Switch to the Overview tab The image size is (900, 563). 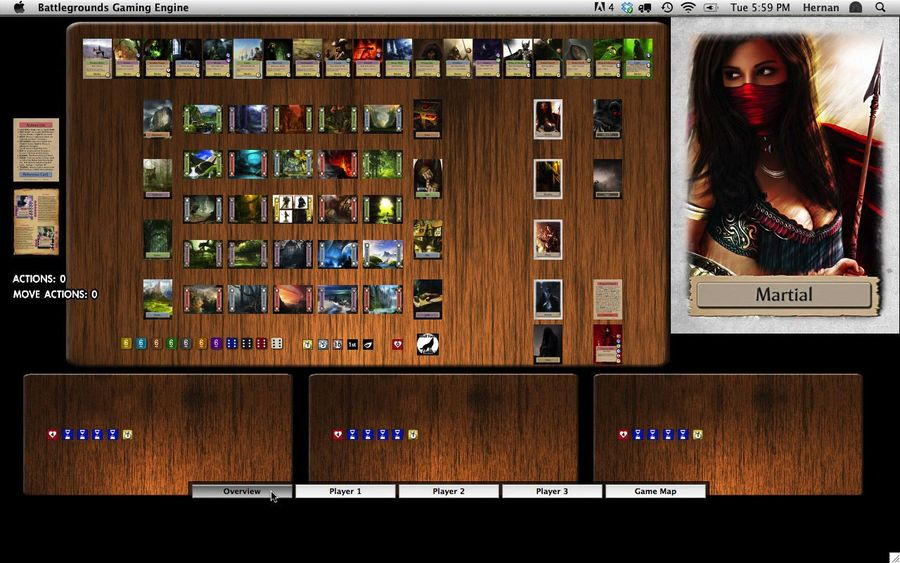point(242,491)
